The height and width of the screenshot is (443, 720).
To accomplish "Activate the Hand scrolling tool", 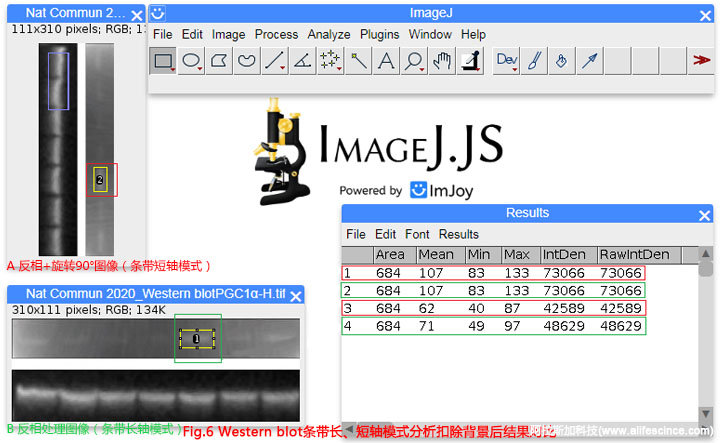I will pyautogui.click(x=441, y=61).
